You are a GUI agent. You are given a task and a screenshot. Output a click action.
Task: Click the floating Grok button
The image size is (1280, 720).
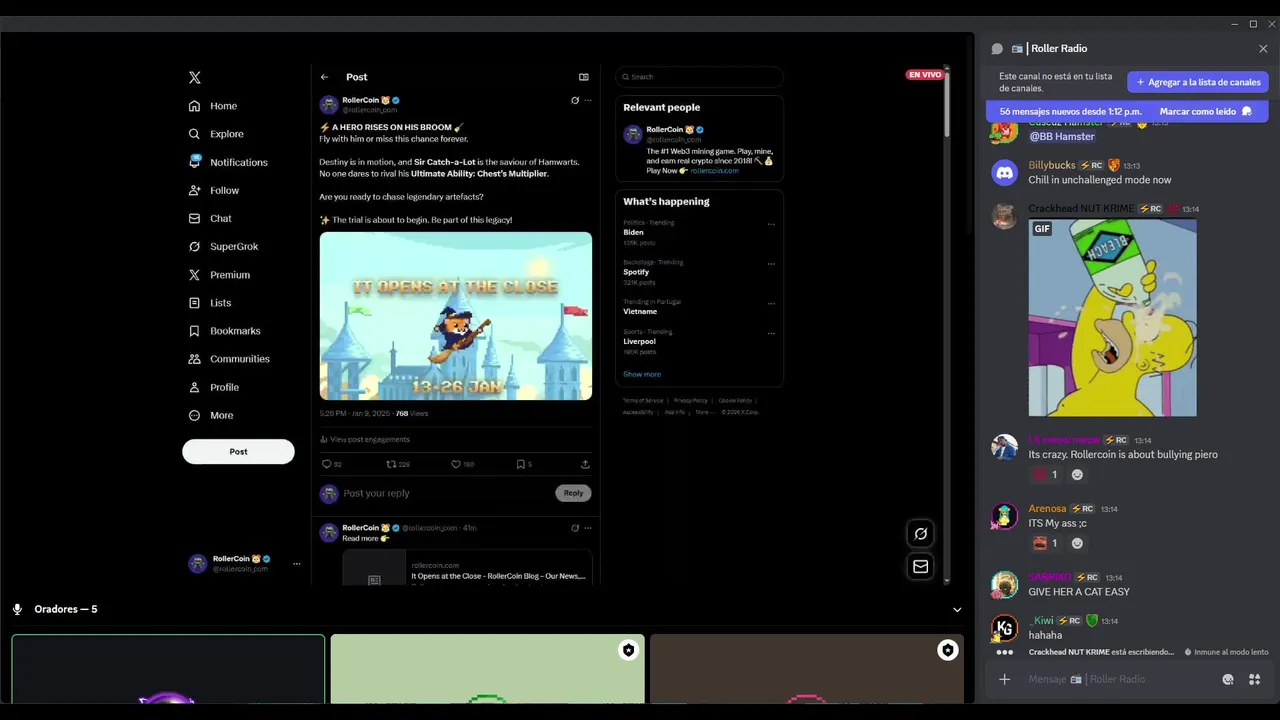(921, 534)
